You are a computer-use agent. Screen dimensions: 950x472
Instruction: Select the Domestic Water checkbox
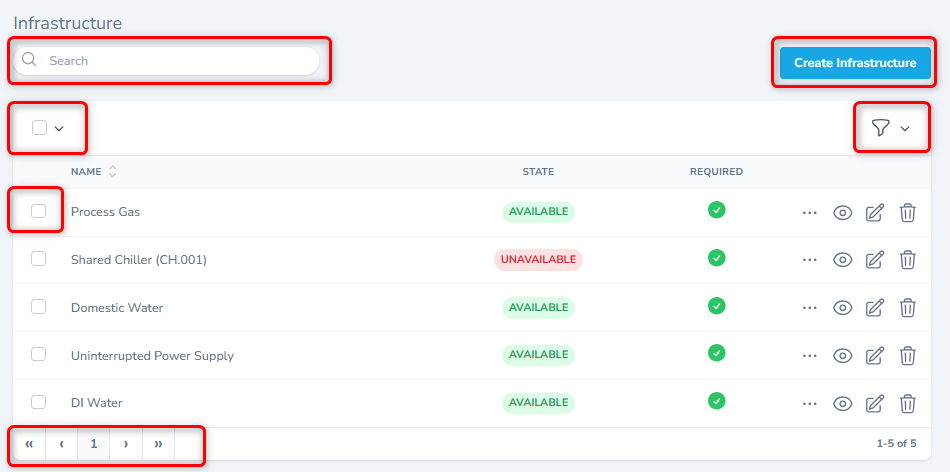tap(38, 307)
